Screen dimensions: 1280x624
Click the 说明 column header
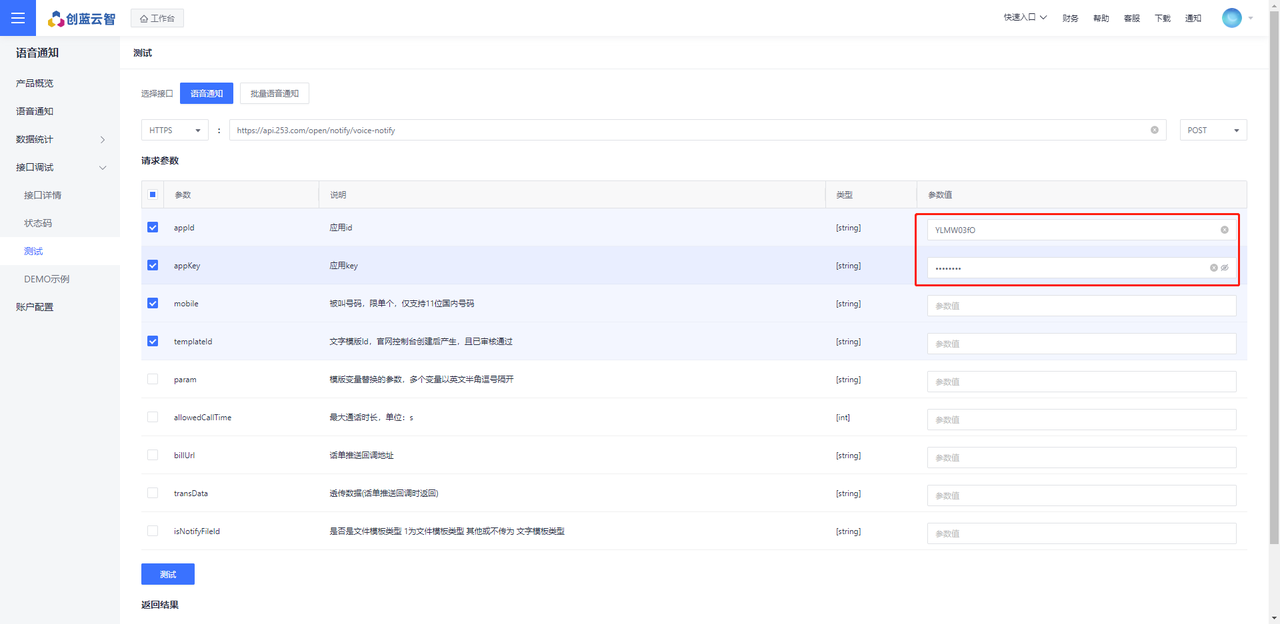point(338,195)
